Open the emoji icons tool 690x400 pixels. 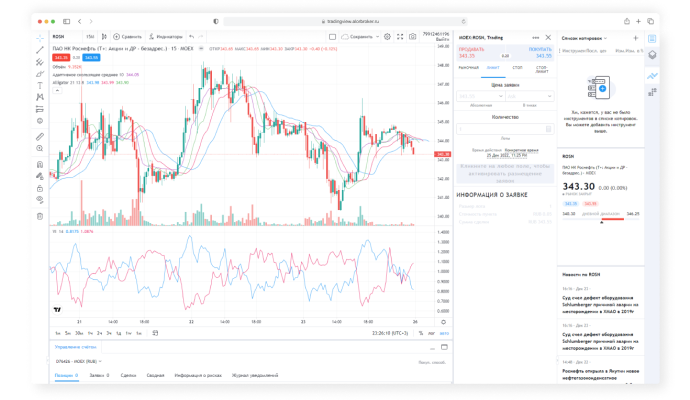click(40, 121)
